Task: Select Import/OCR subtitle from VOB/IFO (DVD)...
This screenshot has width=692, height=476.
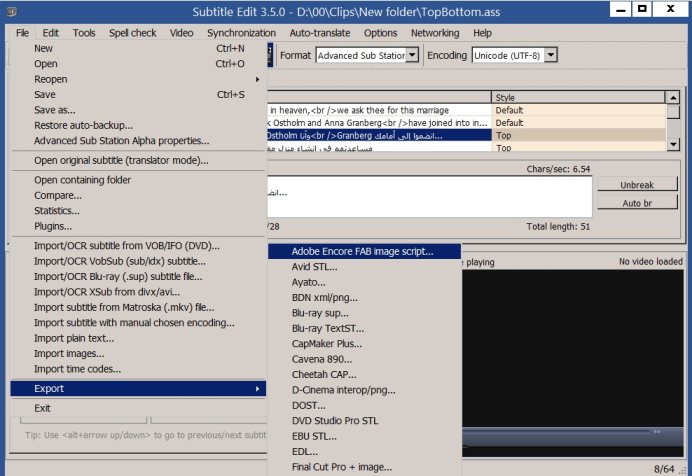Action: pyautogui.click(x=139, y=246)
